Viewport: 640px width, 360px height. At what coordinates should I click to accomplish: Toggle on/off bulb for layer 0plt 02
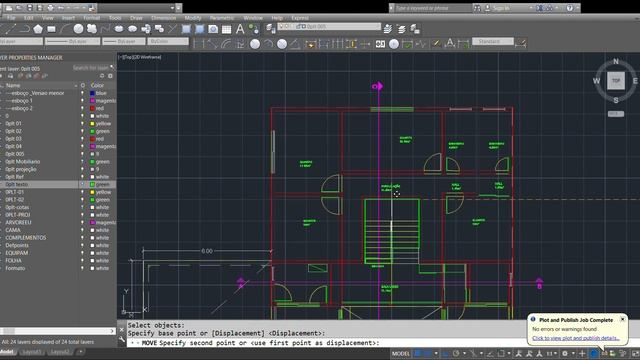(x=82, y=131)
